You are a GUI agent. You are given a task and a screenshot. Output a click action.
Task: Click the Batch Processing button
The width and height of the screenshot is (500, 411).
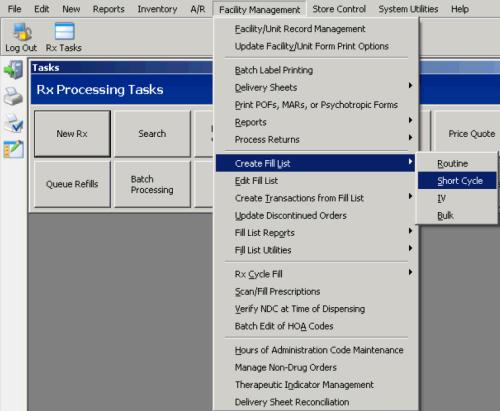click(x=152, y=184)
